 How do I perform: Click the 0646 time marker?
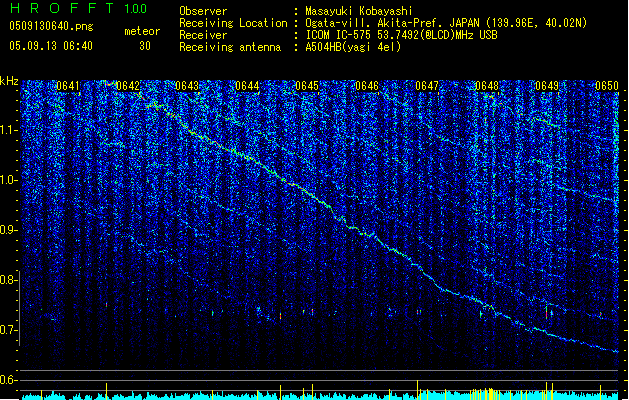(x=367, y=86)
